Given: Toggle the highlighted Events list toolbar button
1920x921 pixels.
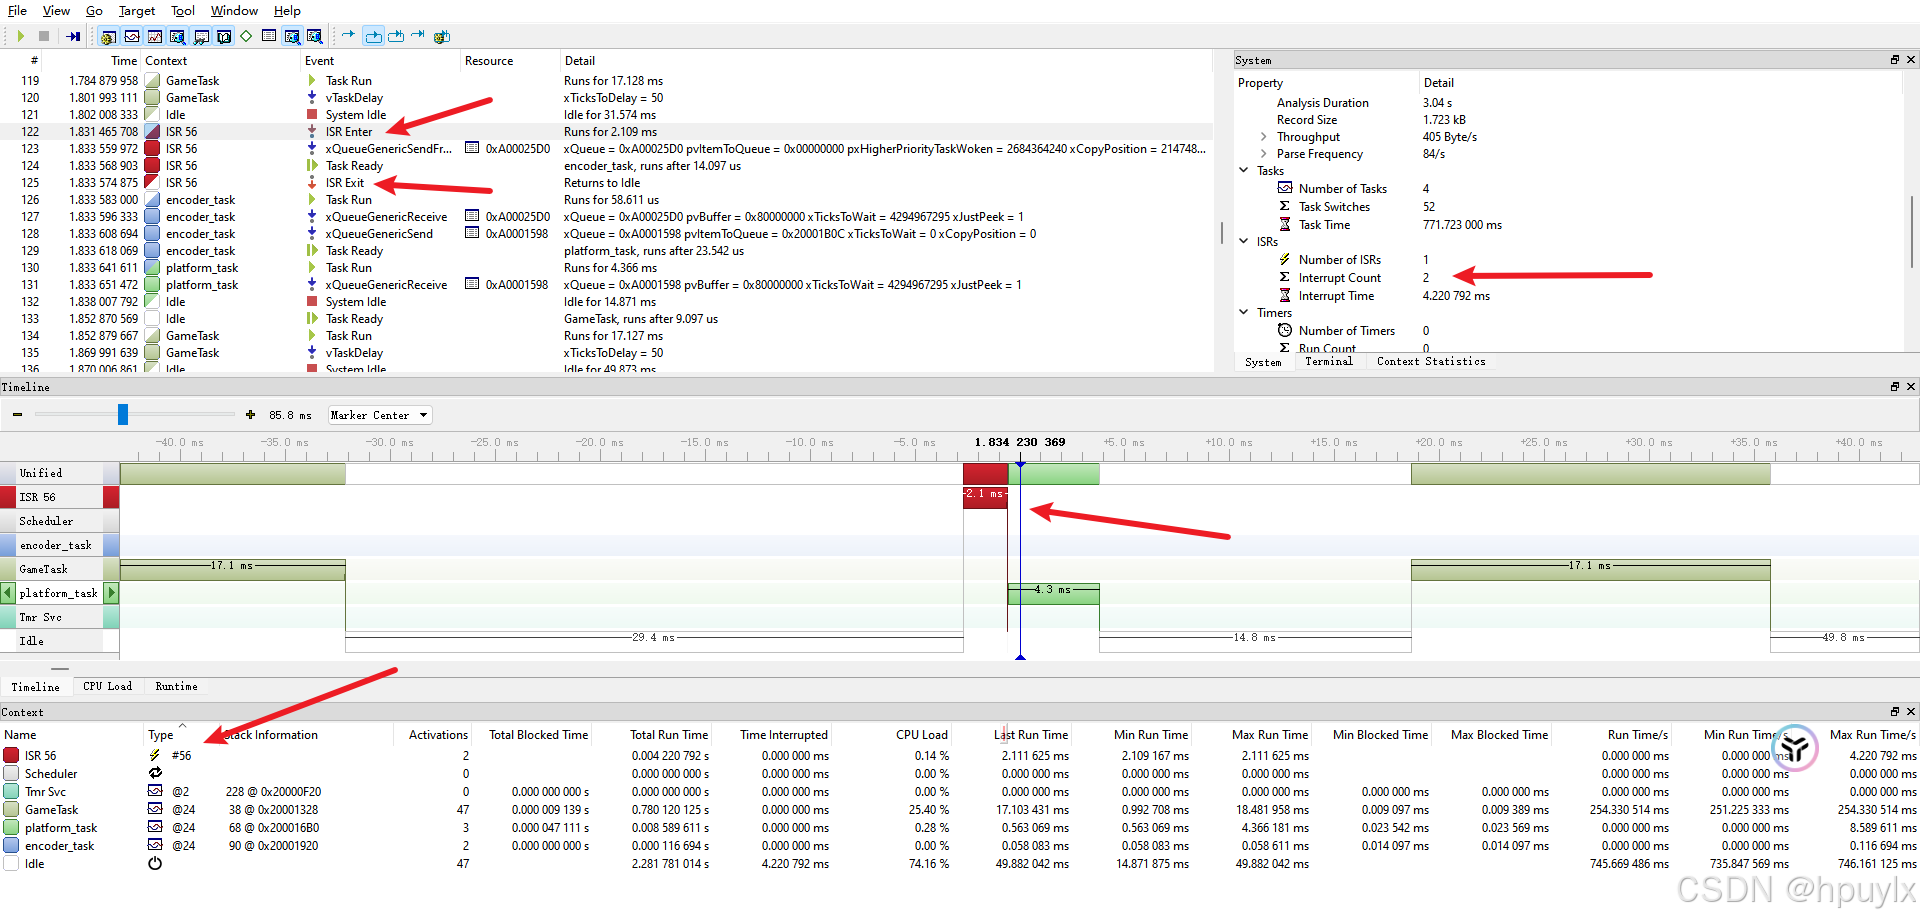Looking at the screenshot, I should coord(291,36).
